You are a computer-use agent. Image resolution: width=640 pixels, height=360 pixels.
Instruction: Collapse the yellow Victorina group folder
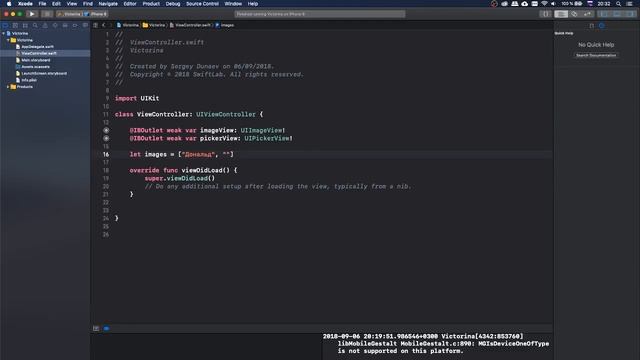point(8,40)
